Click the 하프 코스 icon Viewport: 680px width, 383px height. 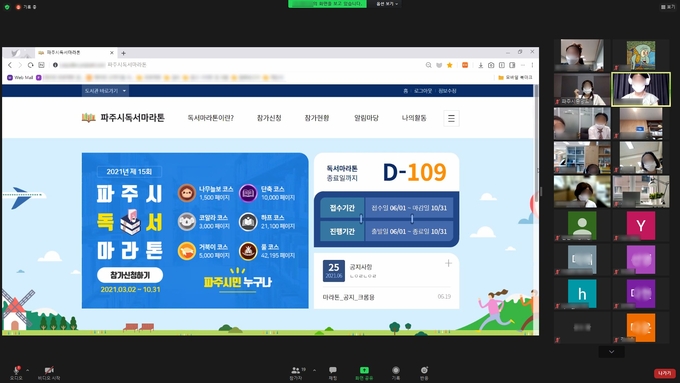click(x=248, y=222)
